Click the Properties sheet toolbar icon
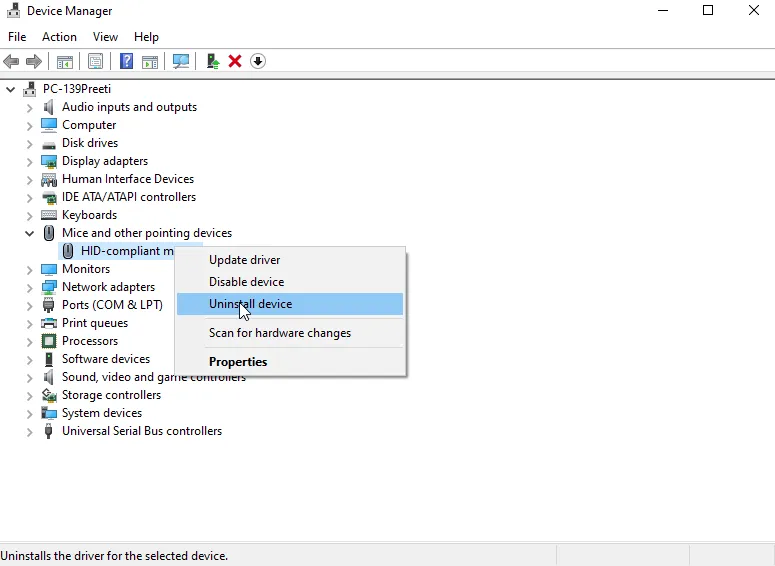This screenshot has height=566, width=775. [x=95, y=61]
